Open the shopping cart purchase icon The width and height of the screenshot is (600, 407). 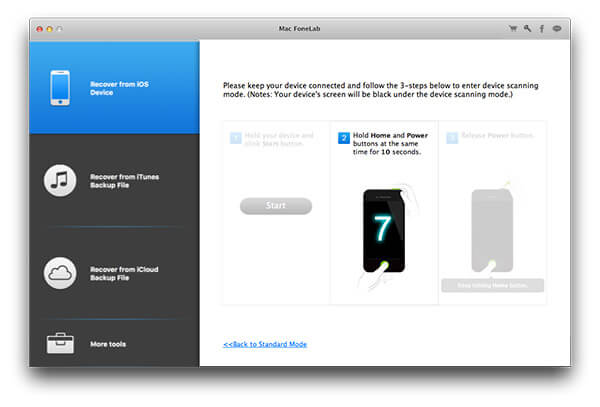[x=513, y=29]
